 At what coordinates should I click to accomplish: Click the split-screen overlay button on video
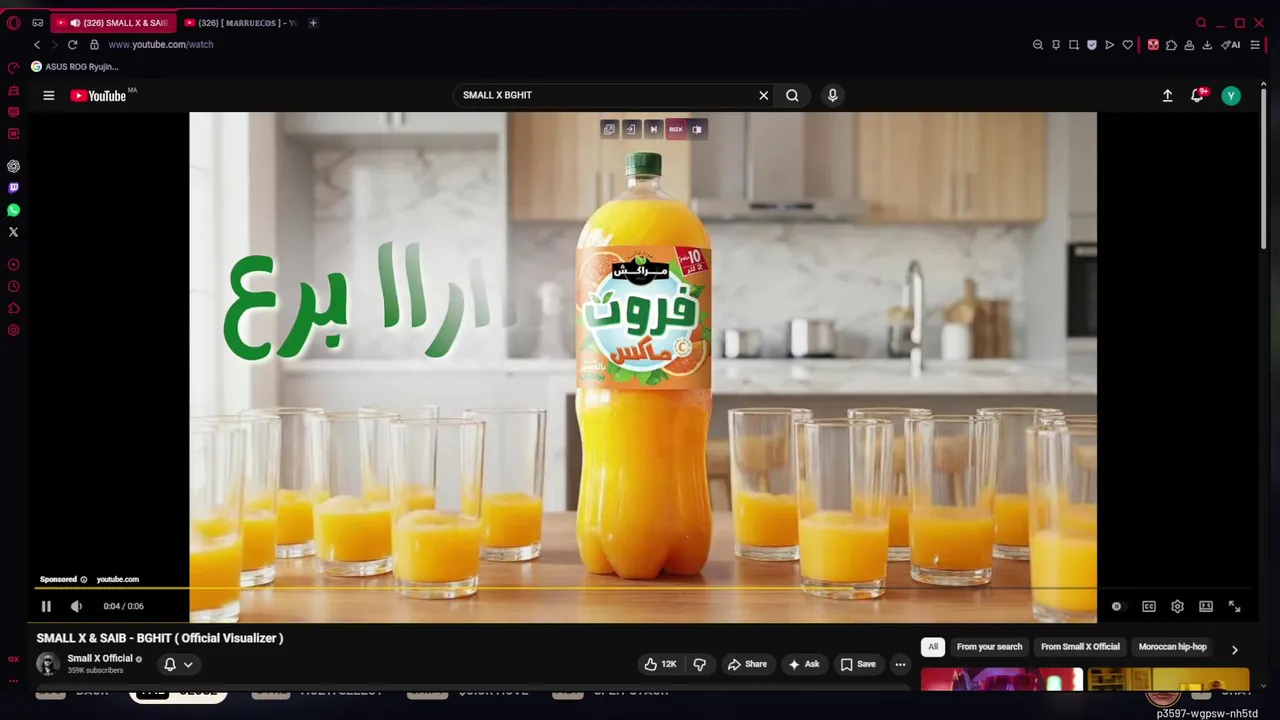point(697,129)
